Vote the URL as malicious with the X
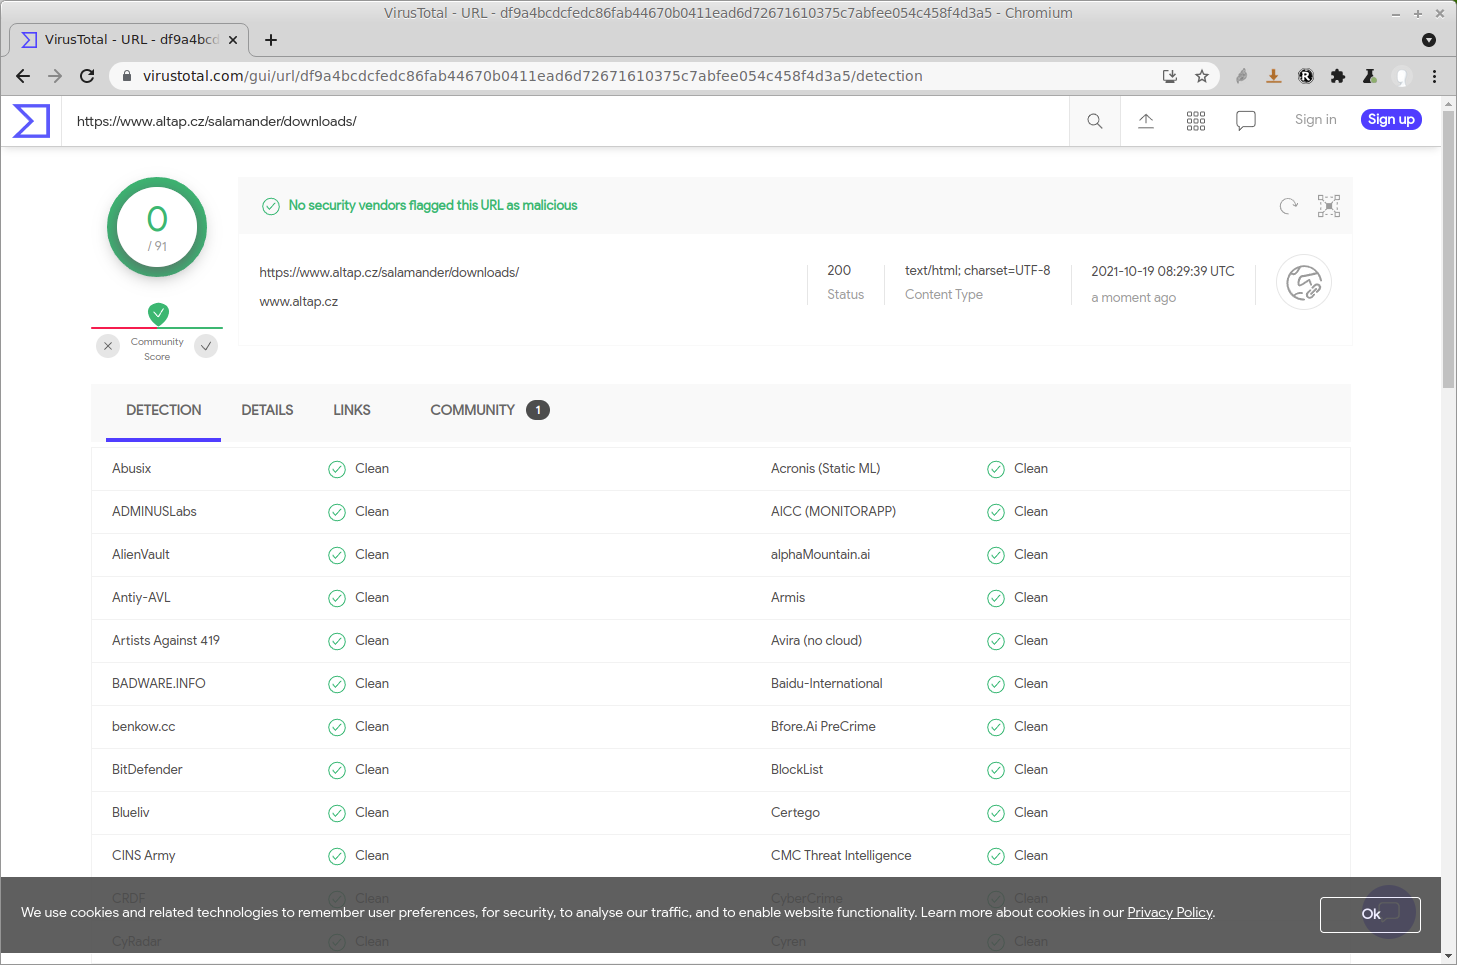Image resolution: width=1457 pixels, height=965 pixels. point(108,346)
